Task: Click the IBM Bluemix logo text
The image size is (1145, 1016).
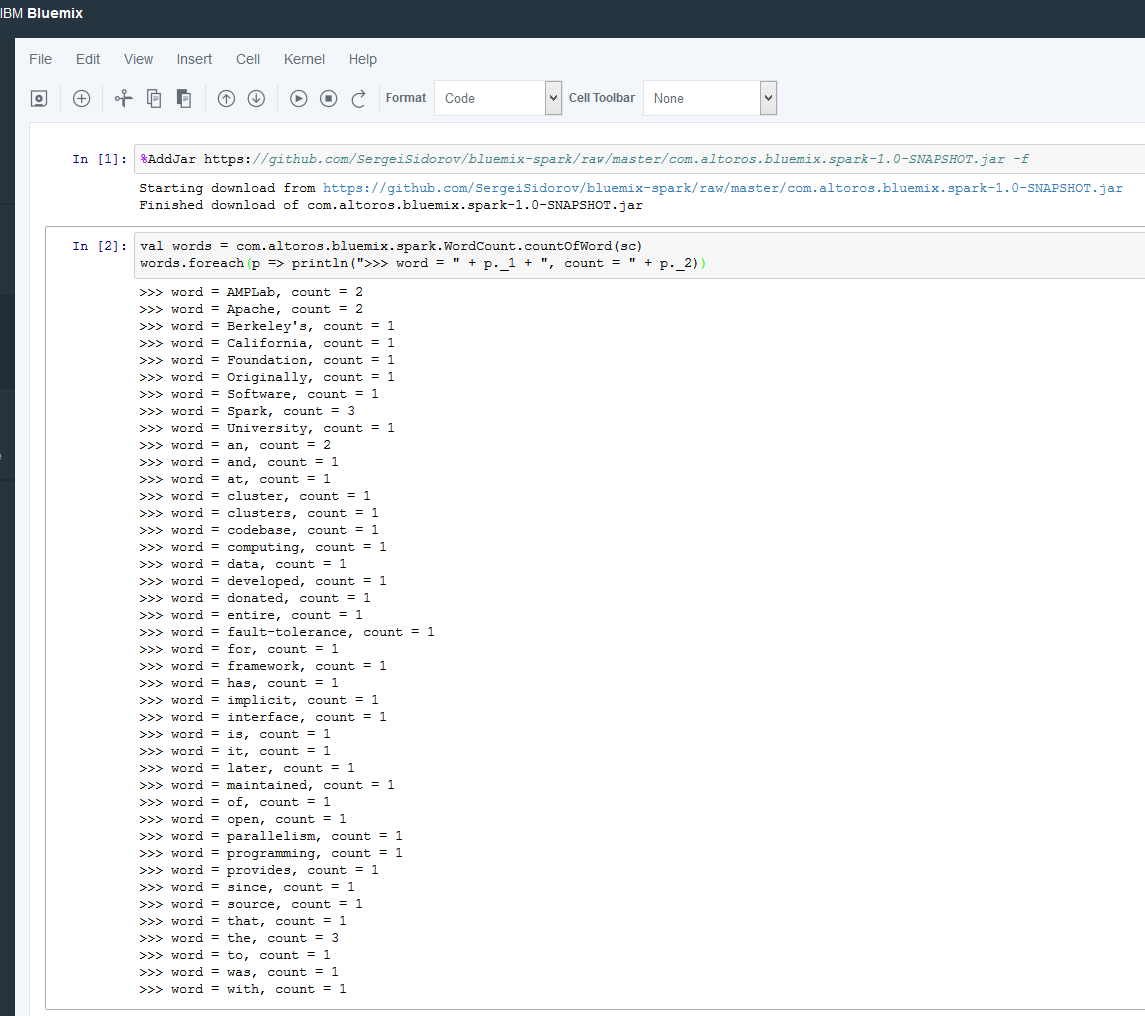Action: [x=42, y=13]
